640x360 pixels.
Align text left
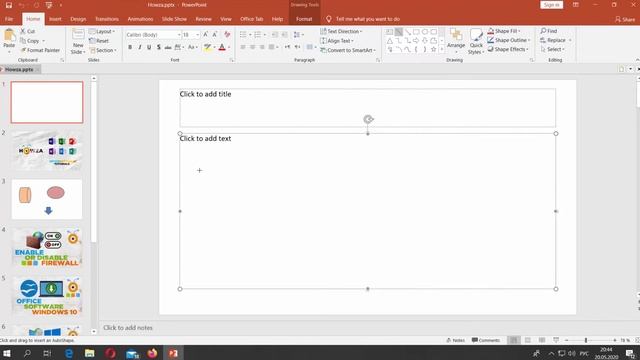click(243, 47)
